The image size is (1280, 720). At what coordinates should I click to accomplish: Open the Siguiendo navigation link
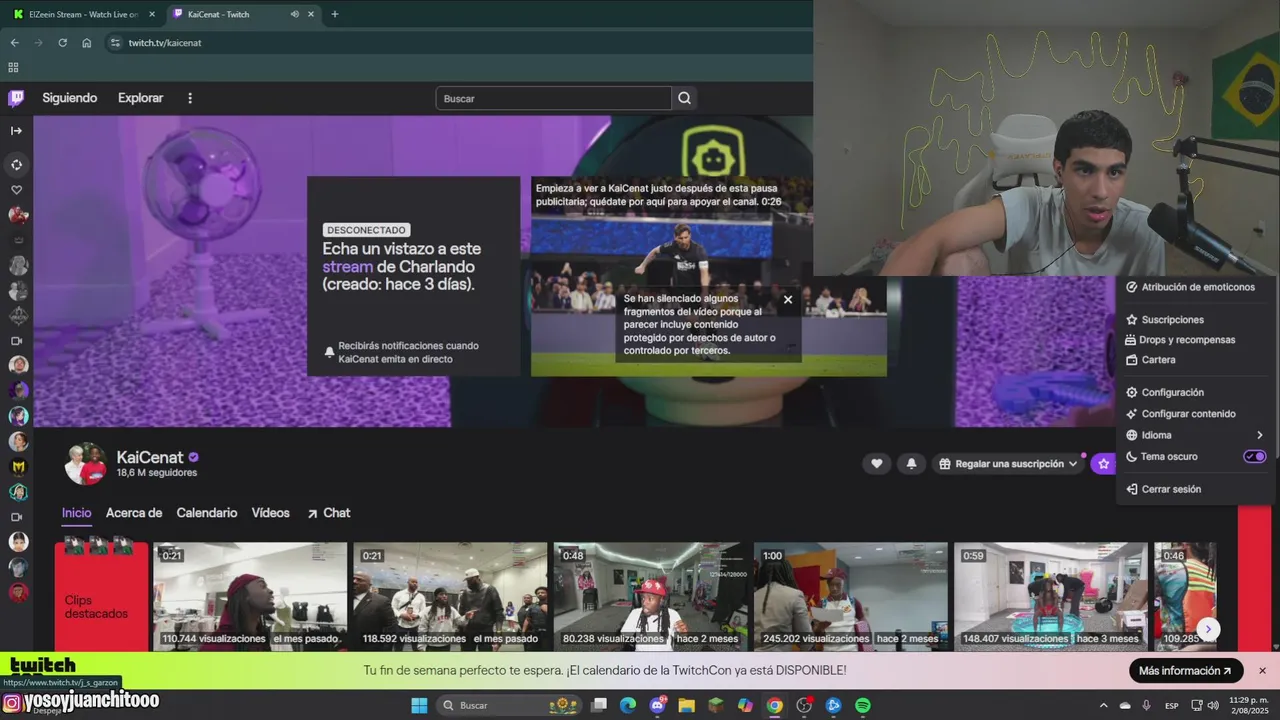[70, 98]
